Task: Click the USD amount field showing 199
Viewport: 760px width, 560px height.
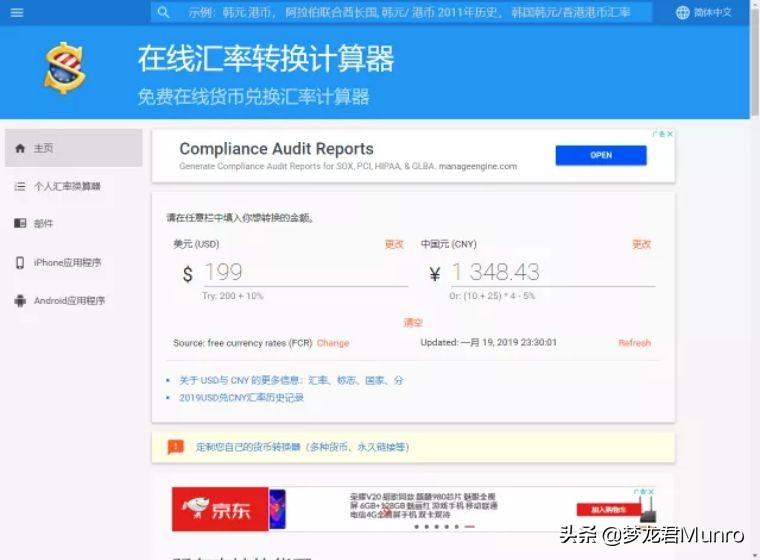Action: 305,272
